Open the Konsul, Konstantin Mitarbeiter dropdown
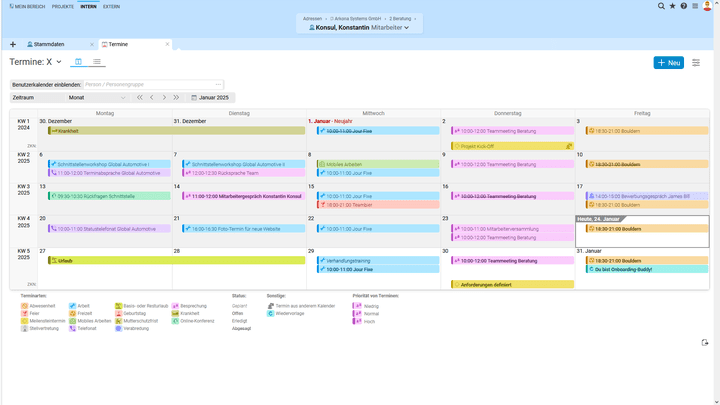720x405 pixels. pyautogui.click(x=360, y=28)
